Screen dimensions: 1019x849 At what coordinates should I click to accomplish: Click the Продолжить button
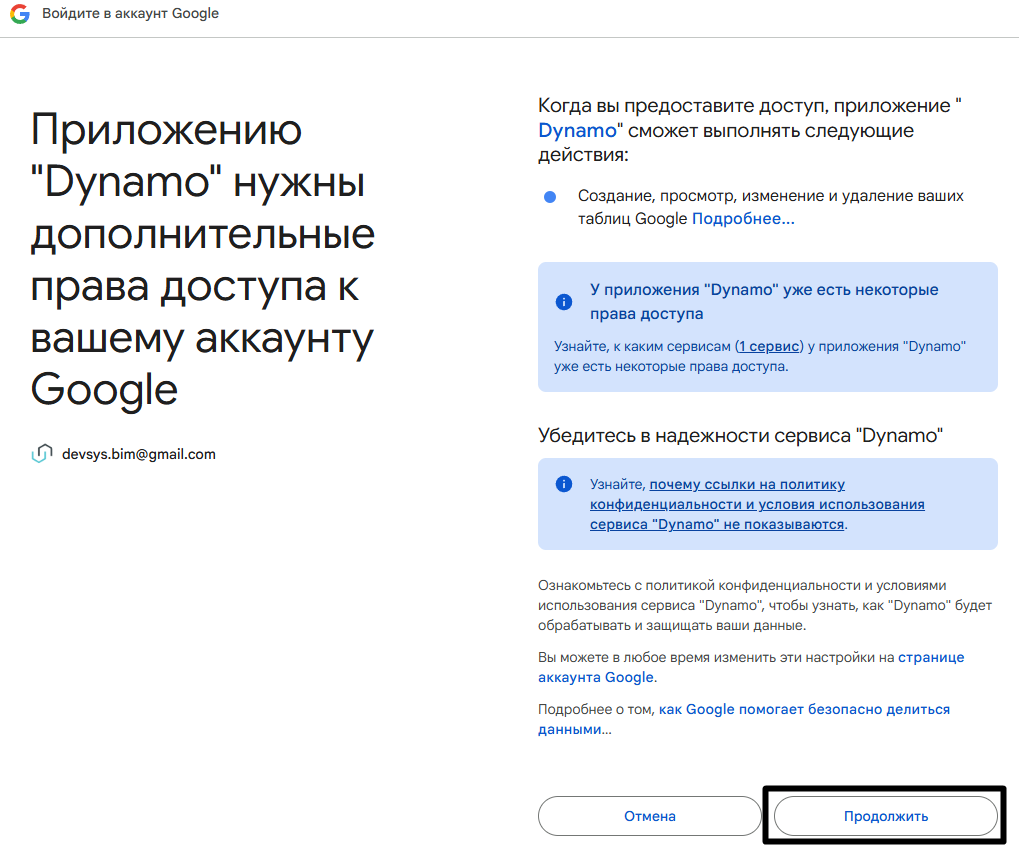pos(885,816)
